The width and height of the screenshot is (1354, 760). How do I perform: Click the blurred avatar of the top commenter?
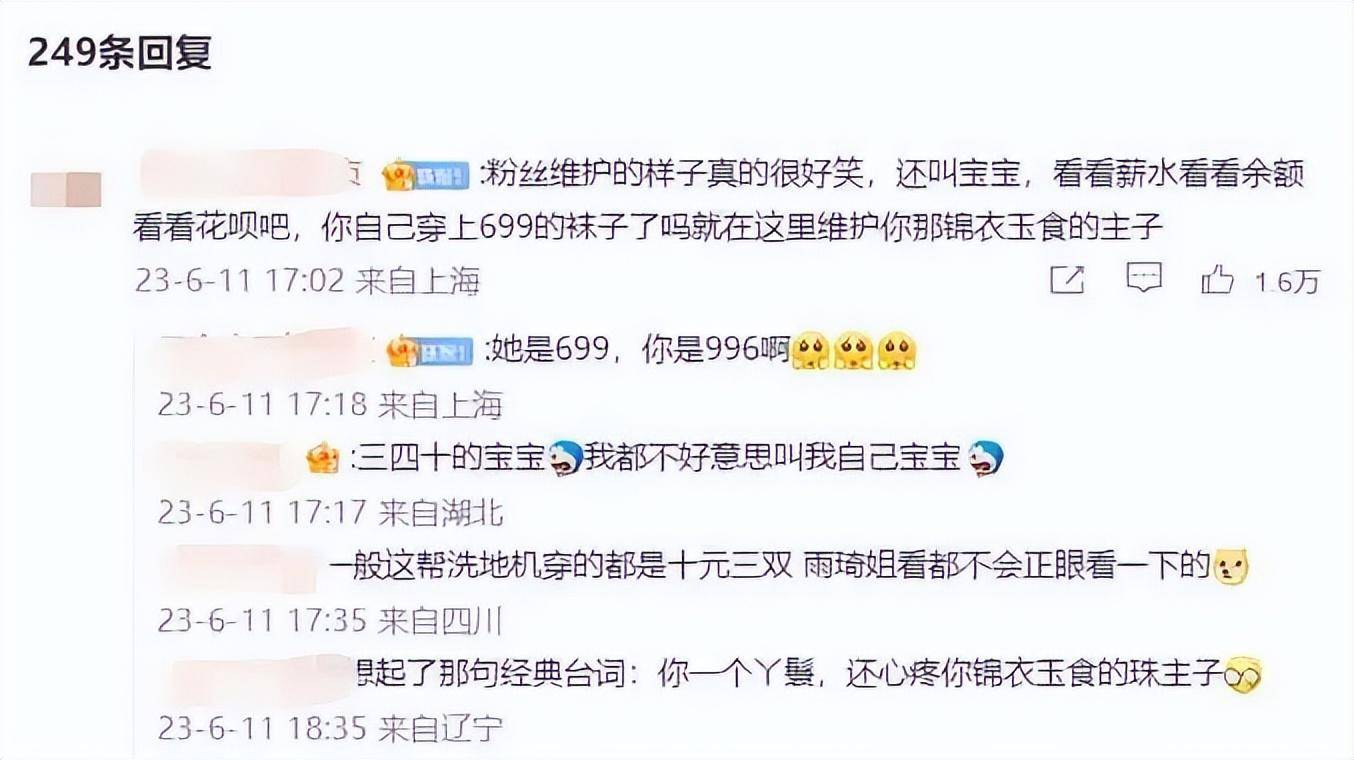[x=66, y=189]
